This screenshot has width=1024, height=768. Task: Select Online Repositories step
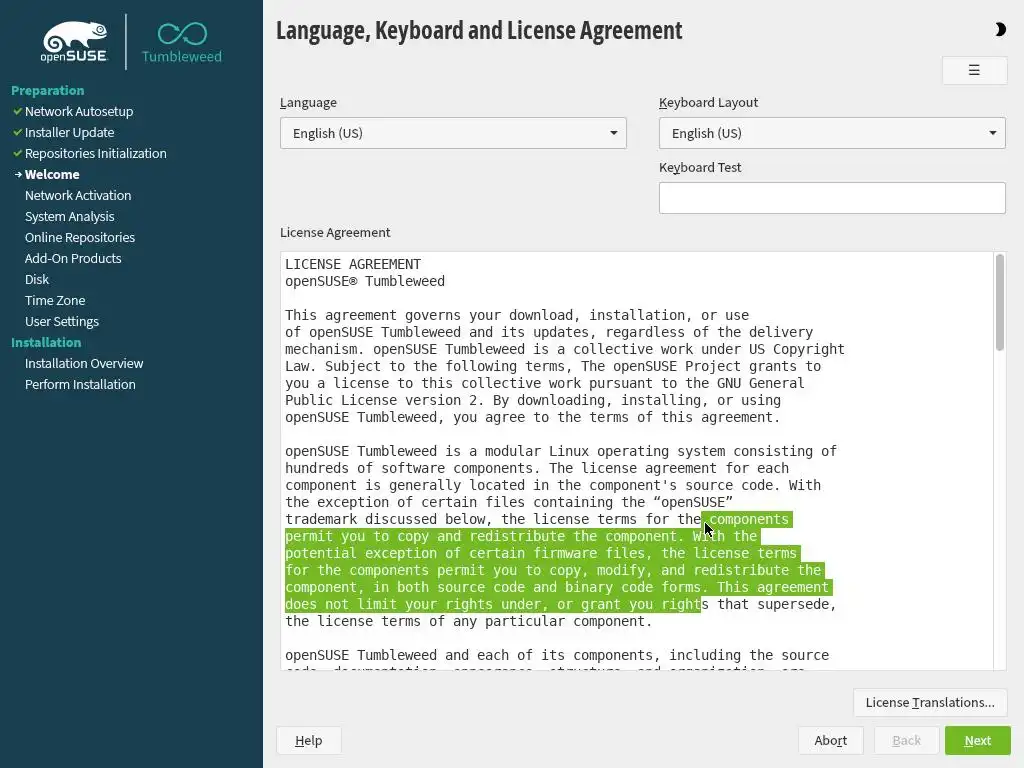[80, 237]
